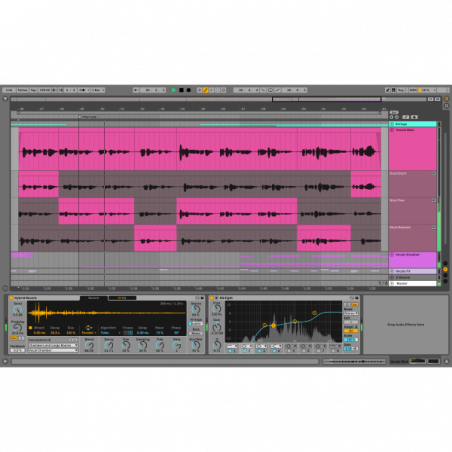Click the green Play button
The width and height of the screenshot is (452, 452).
point(173,90)
